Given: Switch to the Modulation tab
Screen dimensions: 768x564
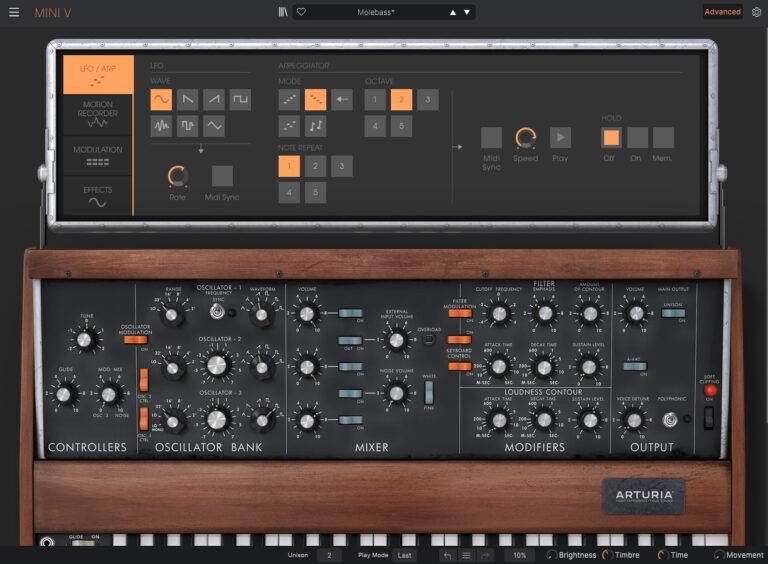Looking at the screenshot, I should click(x=98, y=155).
